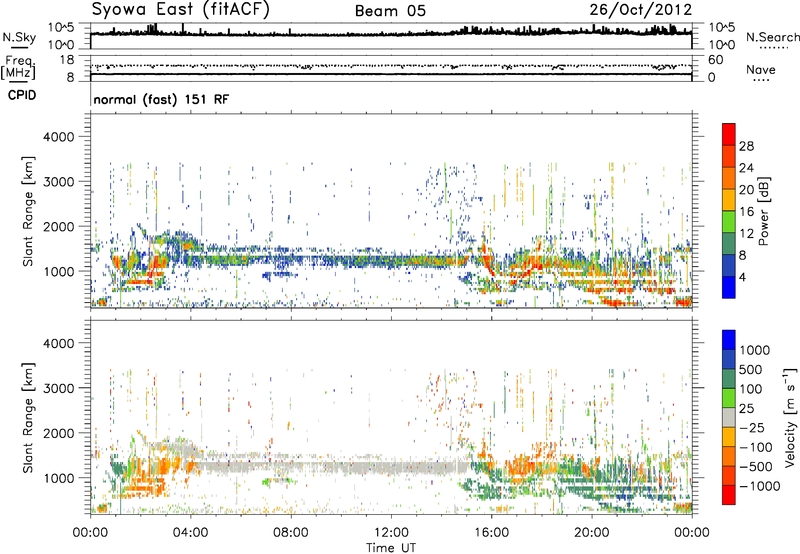
Task: Click the '100' velocity colorbar tick label
Action: 751,389
